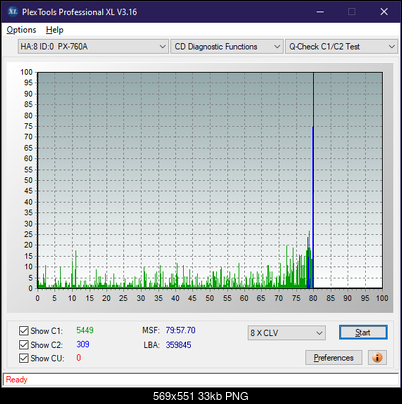Toggle the Show C2 checkbox
The width and height of the screenshot is (402, 404).
pyautogui.click(x=24, y=344)
